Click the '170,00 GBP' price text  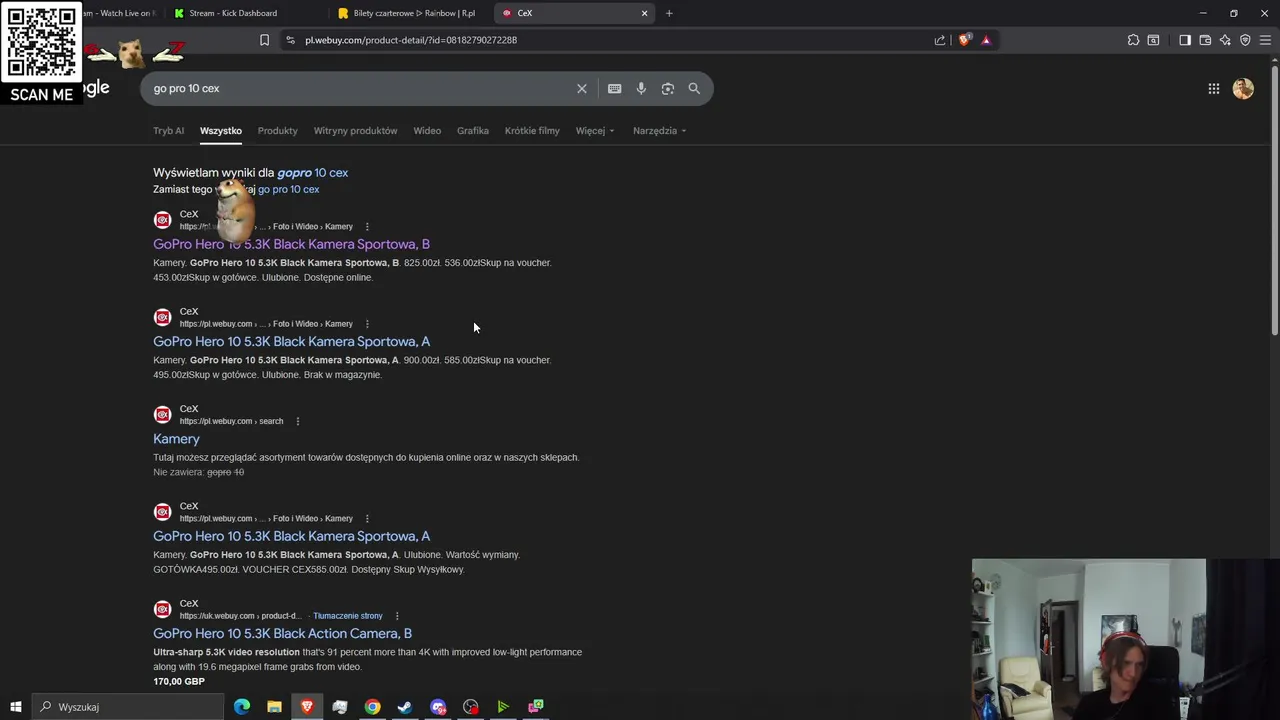pos(179,682)
